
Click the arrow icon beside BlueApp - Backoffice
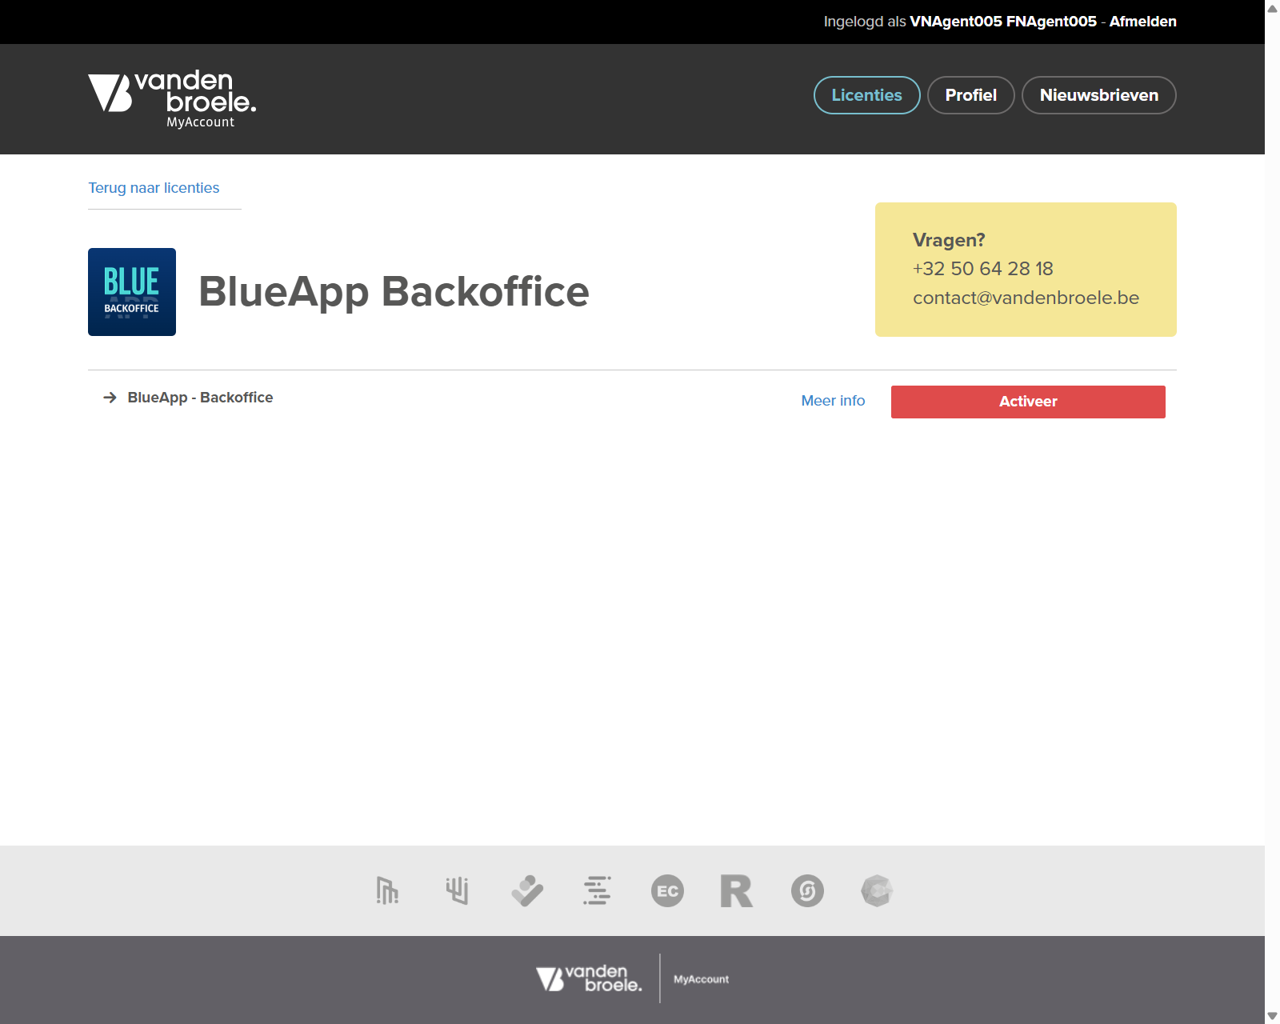110,398
